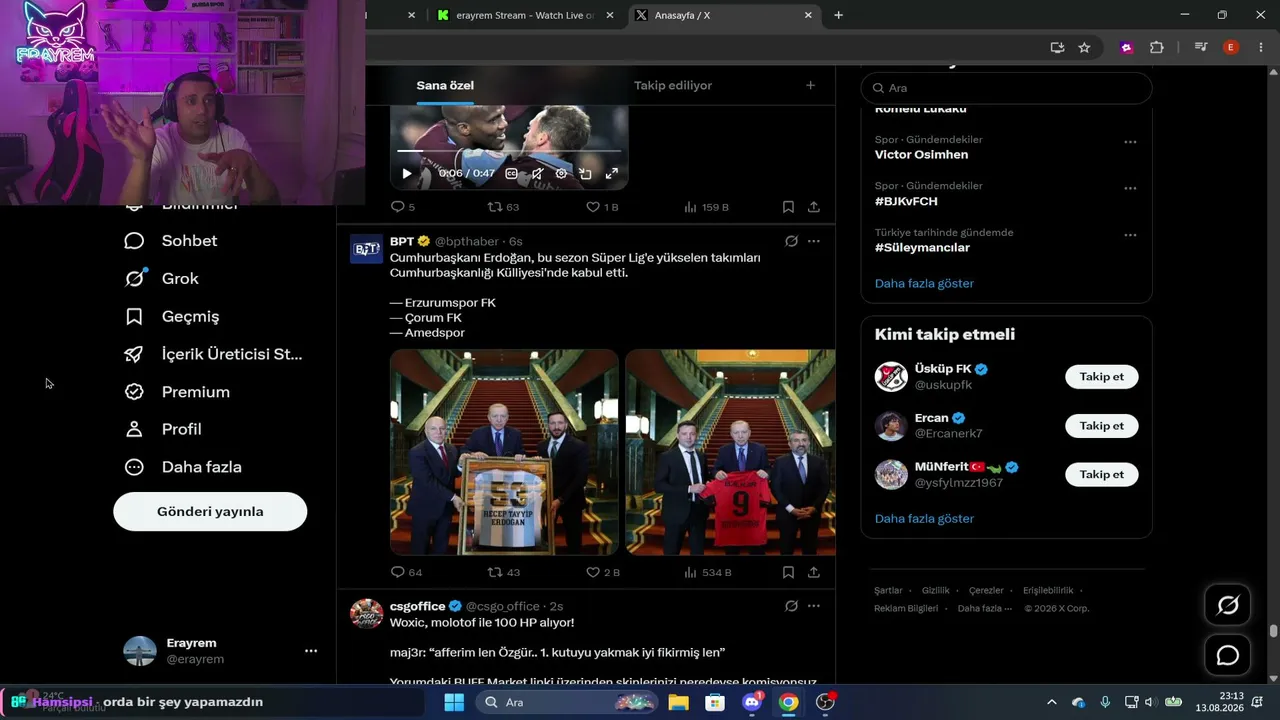Show more follow suggestions below MüNferit
The width and height of the screenshot is (1280, 720).
point(924,518)
